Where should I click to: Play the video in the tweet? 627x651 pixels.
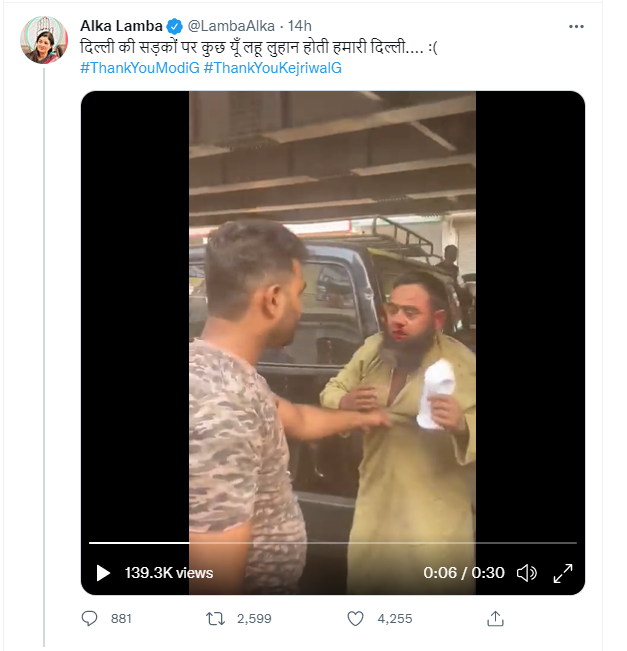(x=103, y=573)
